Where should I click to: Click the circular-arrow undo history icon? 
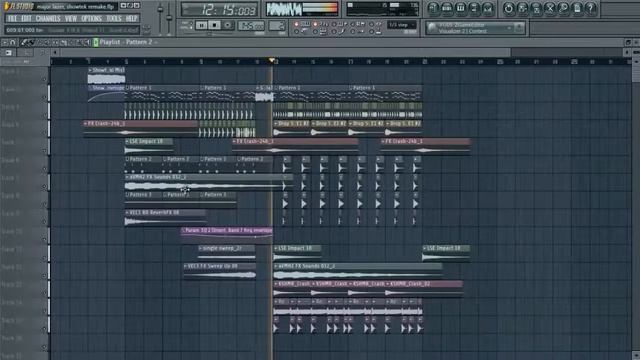click(x=509, y=8)
